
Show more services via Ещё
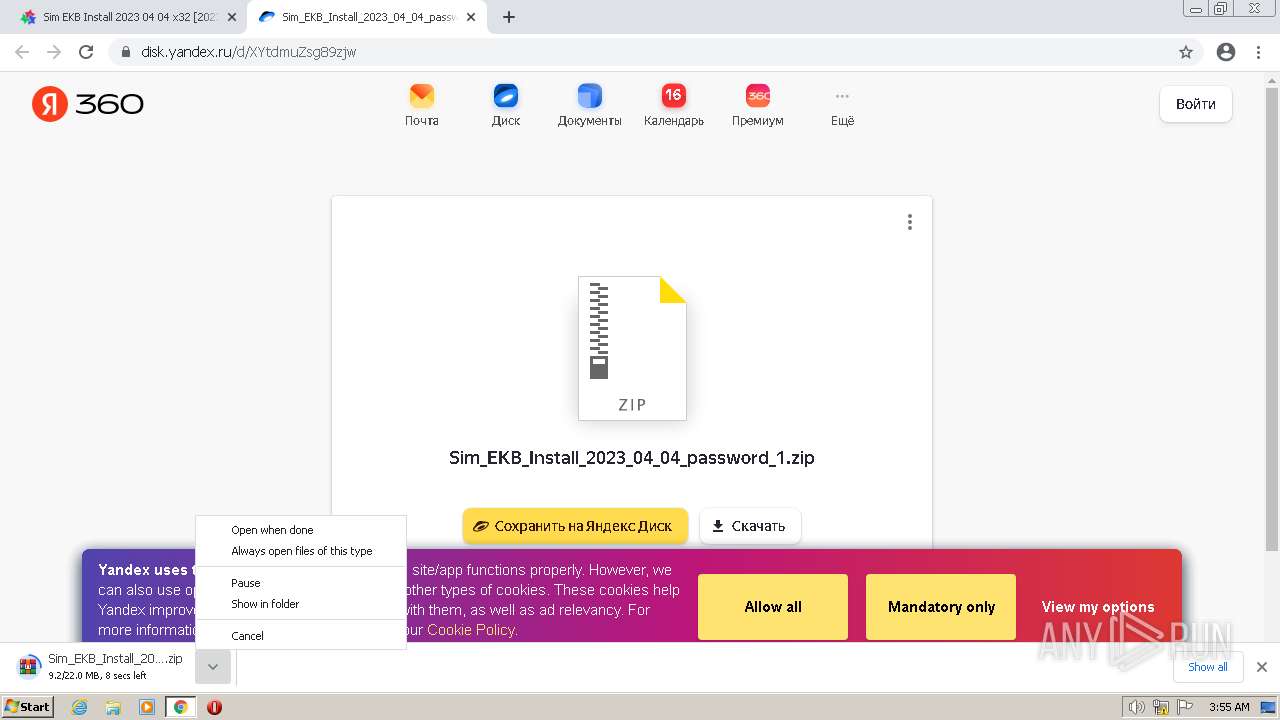tap(842, 105)
